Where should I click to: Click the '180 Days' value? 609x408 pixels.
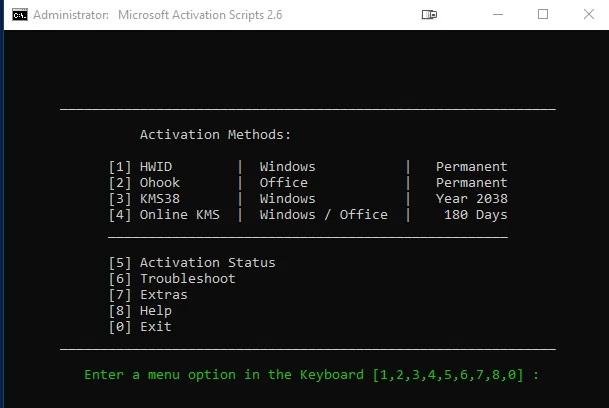click(x=476, y=214)
